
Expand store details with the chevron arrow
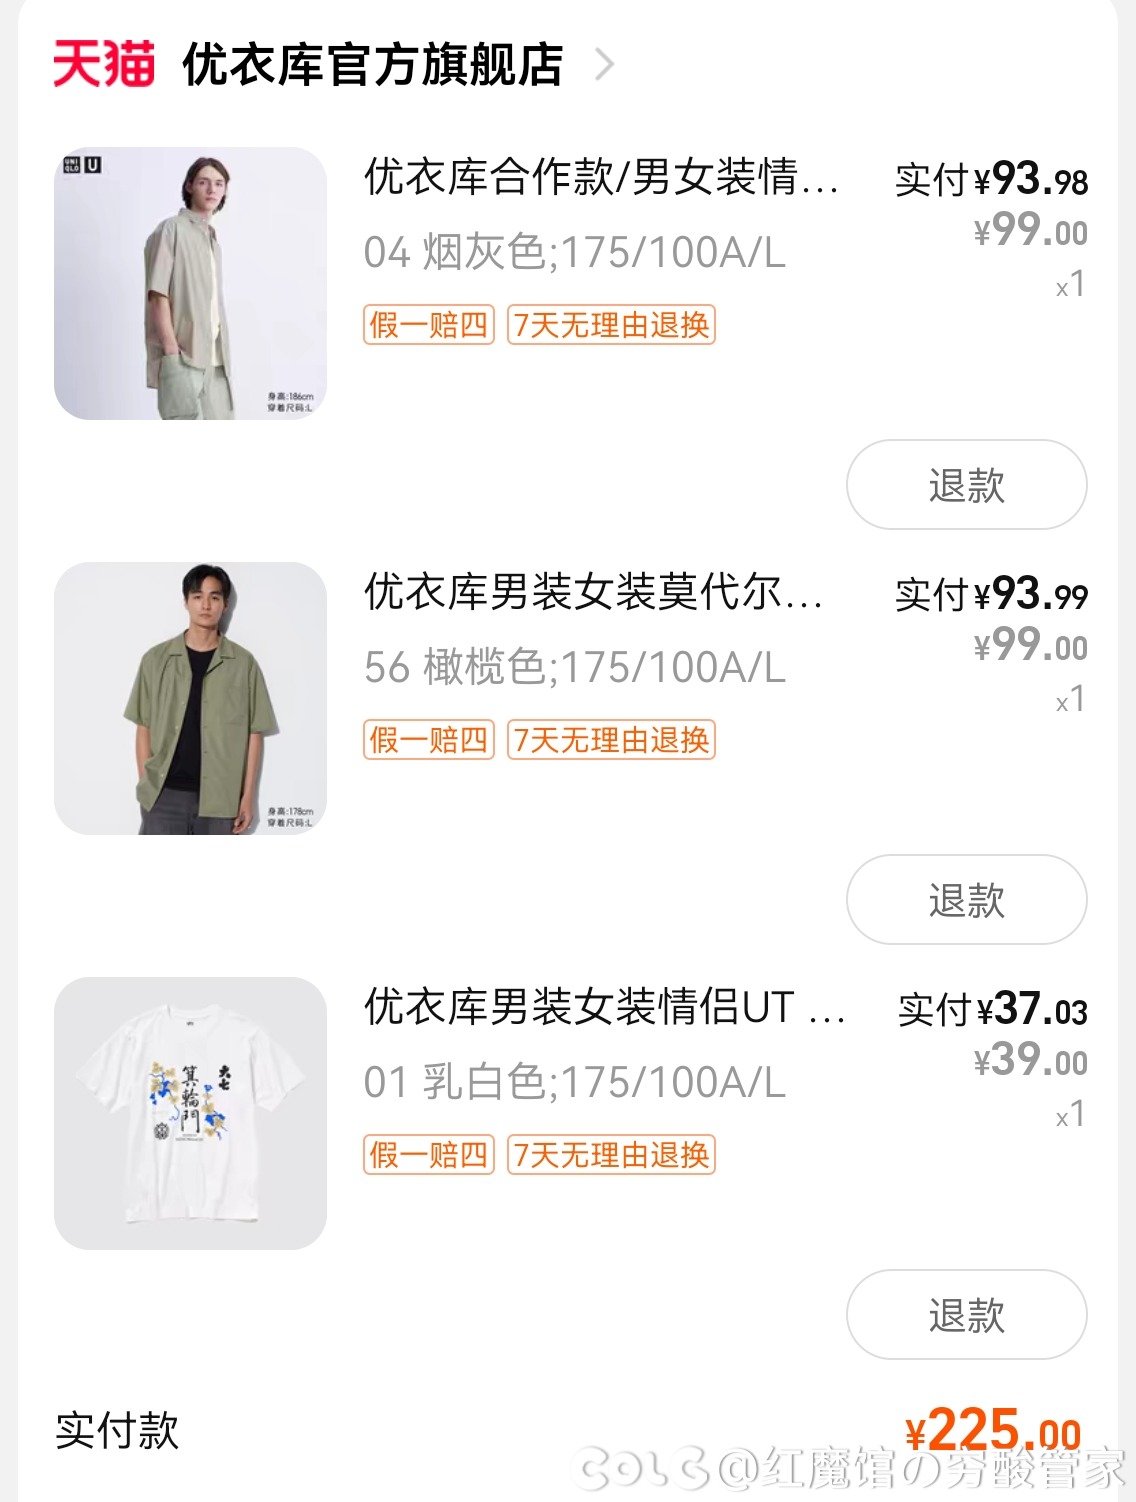pyautogui.click(x=603, y=65)
